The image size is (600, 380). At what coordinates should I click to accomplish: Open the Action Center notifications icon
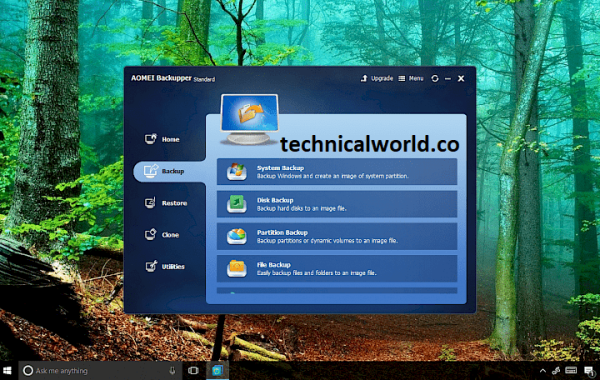(x=589, y=370)
